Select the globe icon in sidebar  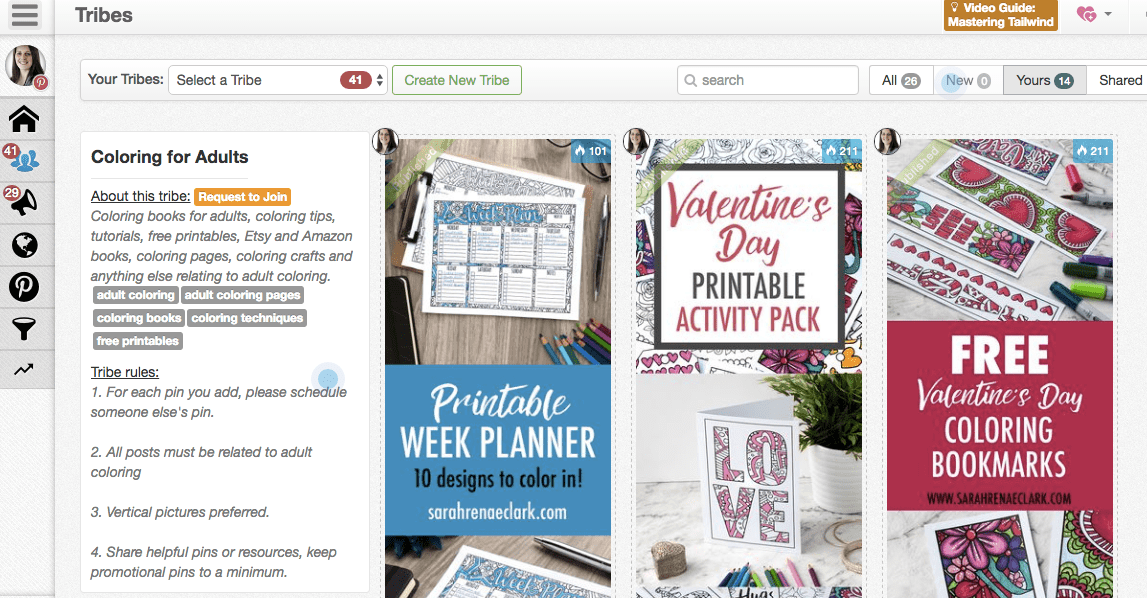24,244
